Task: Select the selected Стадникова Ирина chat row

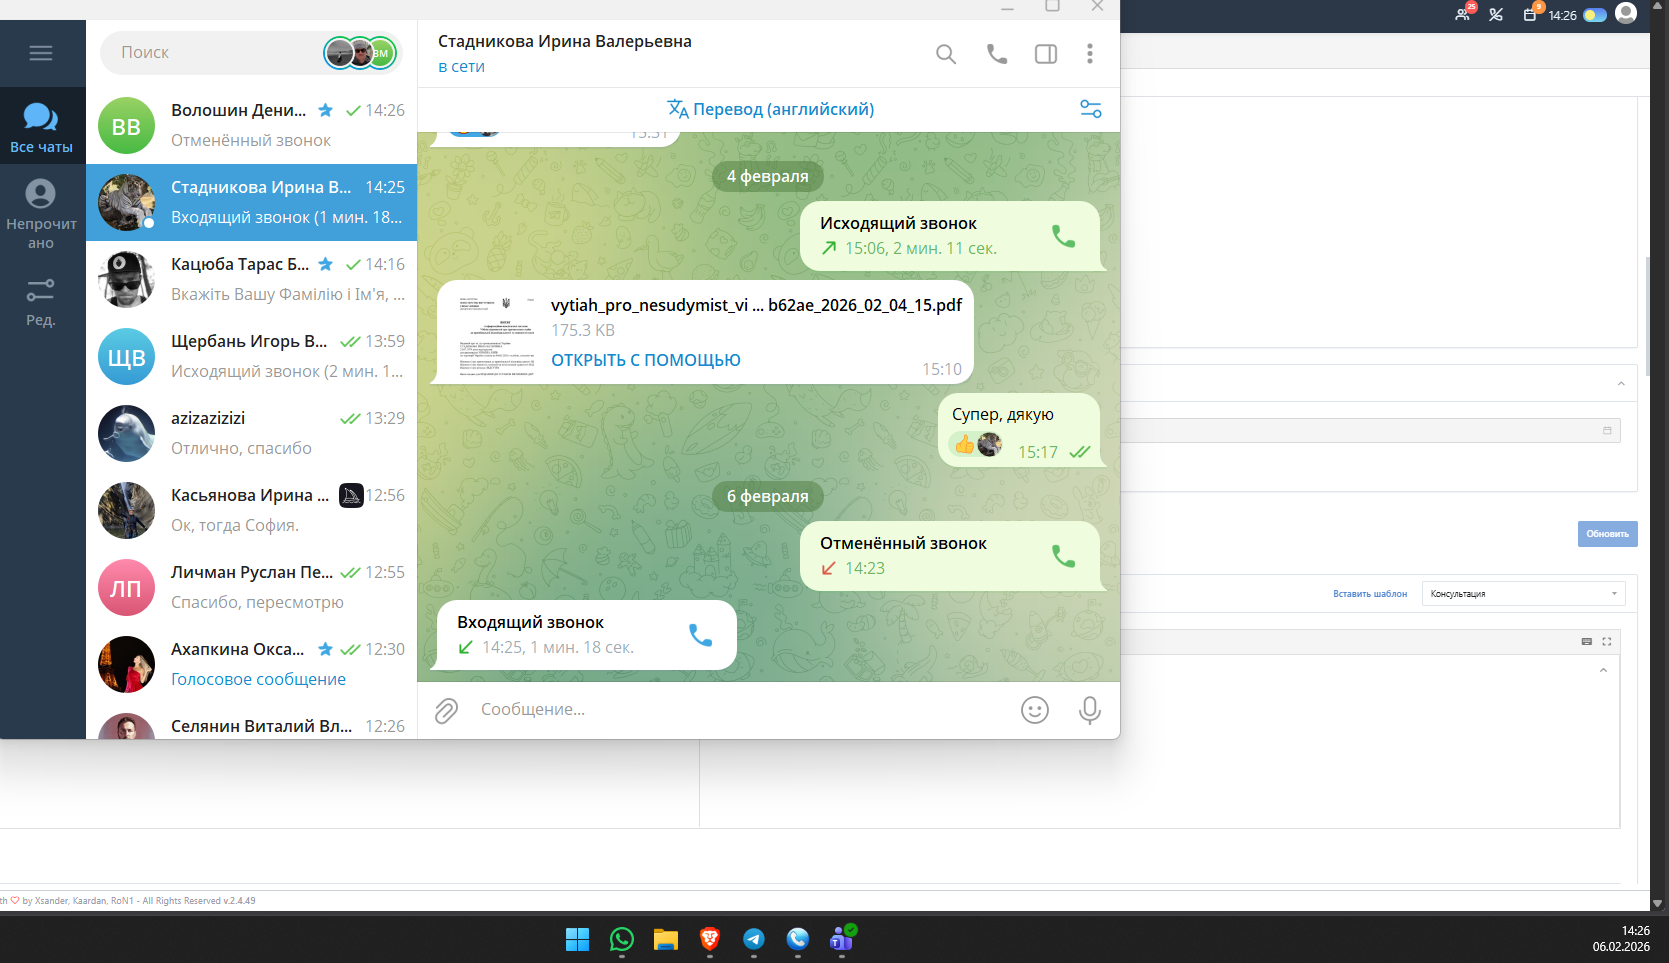Action: pyautogui.click(x=251, y=203)
